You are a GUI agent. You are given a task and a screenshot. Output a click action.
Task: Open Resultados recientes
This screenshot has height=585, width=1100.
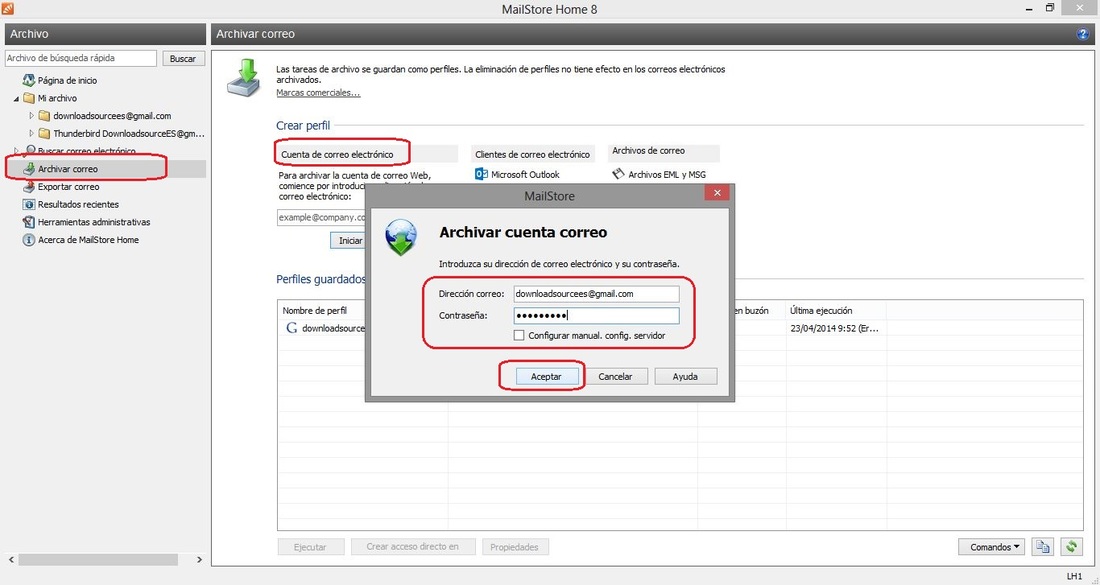[x=78, y=205]
